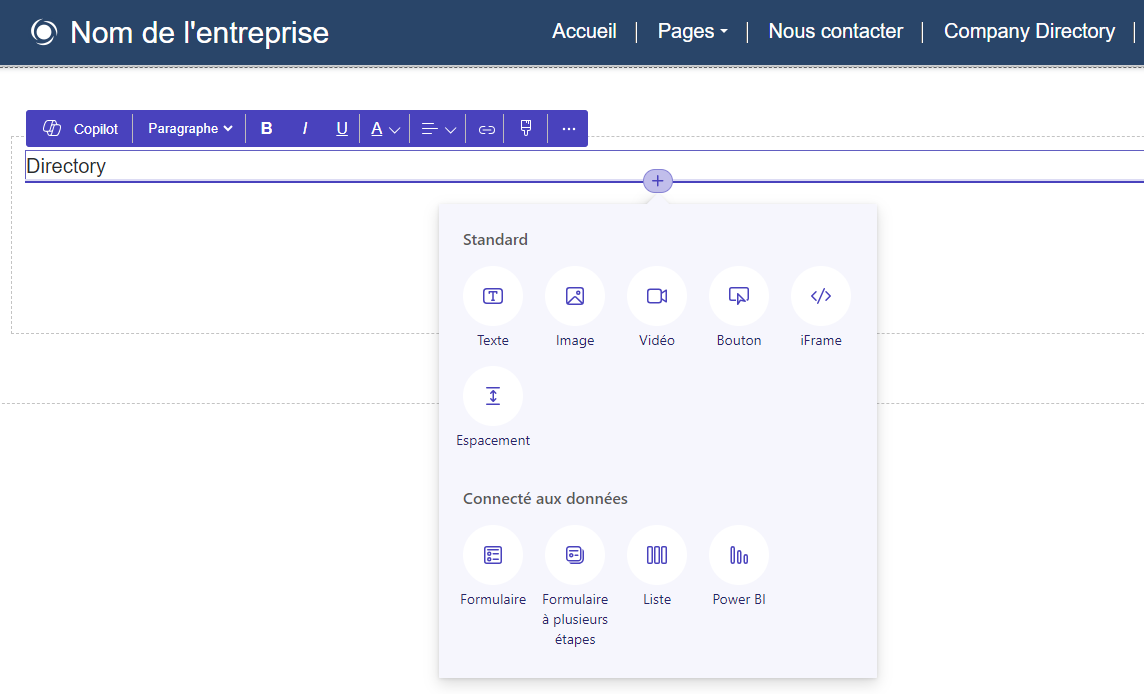Viewport: 1144px width, 694px height.
Task: Add a Power BI component
Action: coord(738,555)
